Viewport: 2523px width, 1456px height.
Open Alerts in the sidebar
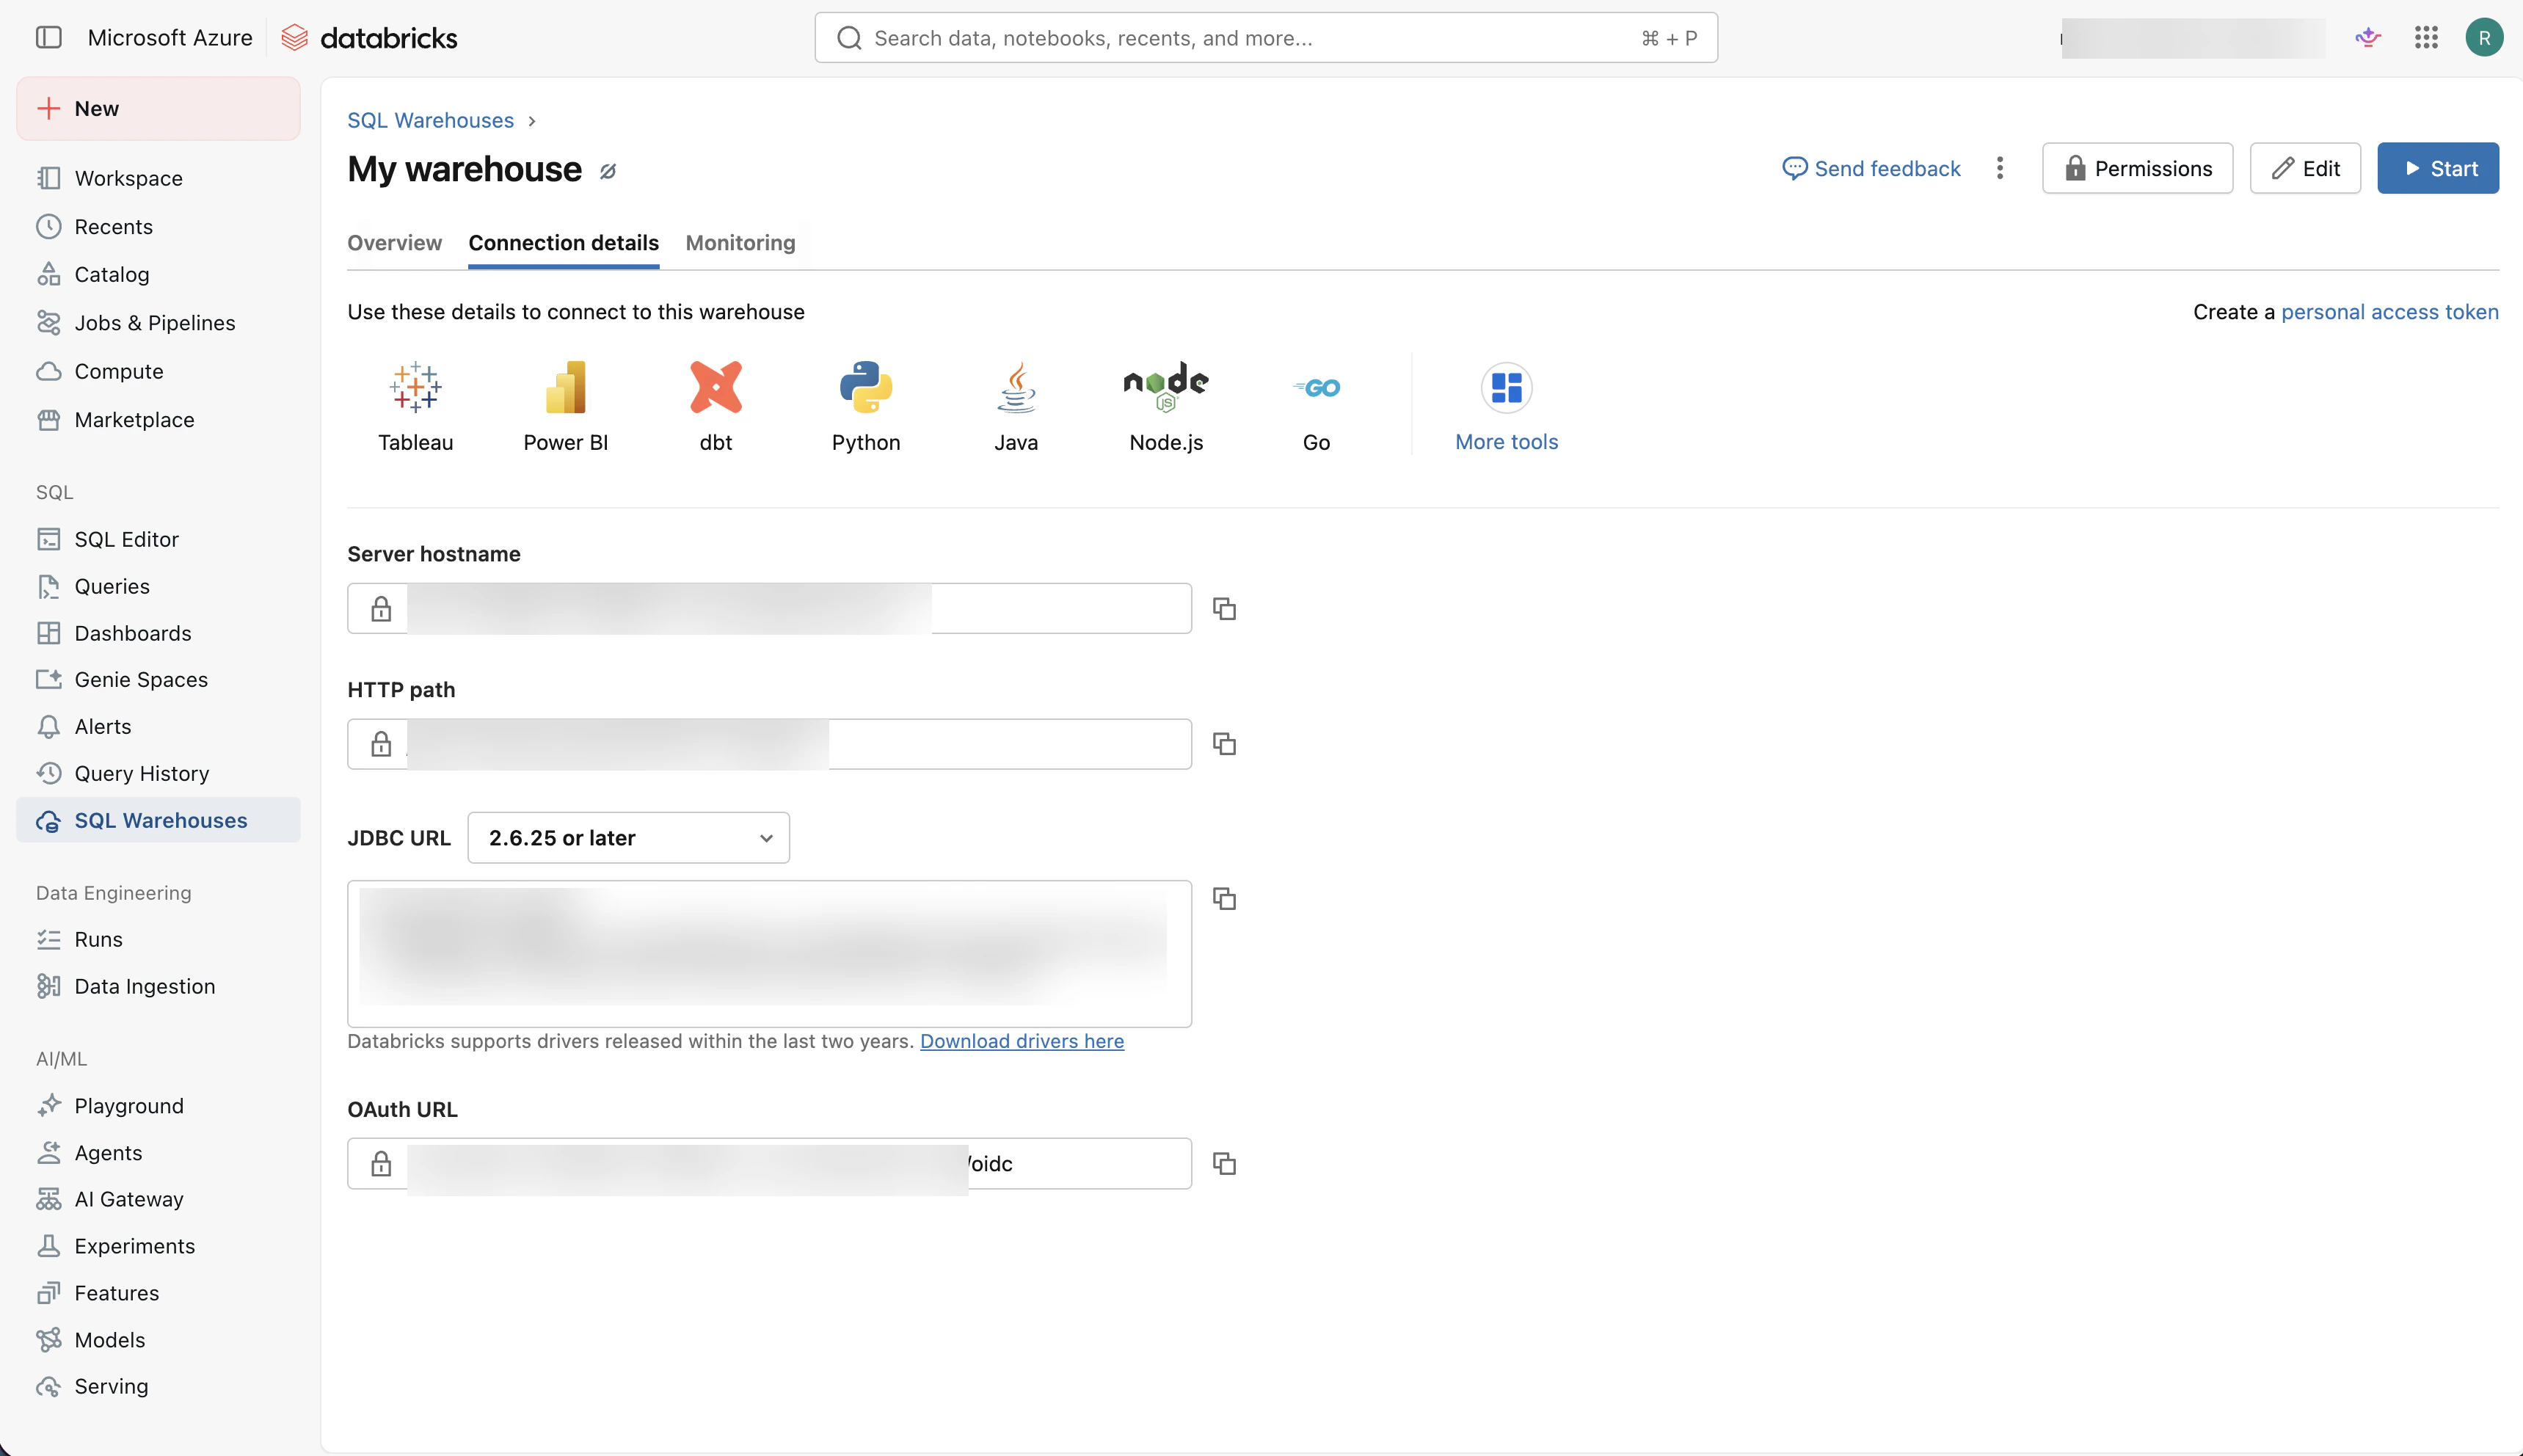158,726
